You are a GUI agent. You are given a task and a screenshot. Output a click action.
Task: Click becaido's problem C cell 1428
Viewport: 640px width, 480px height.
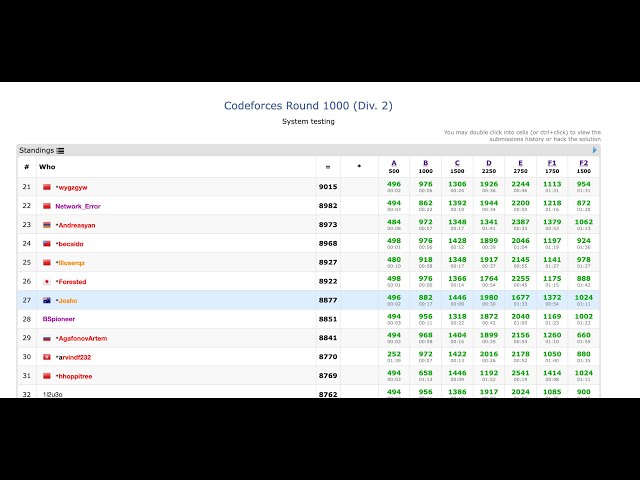click(457, 241)
